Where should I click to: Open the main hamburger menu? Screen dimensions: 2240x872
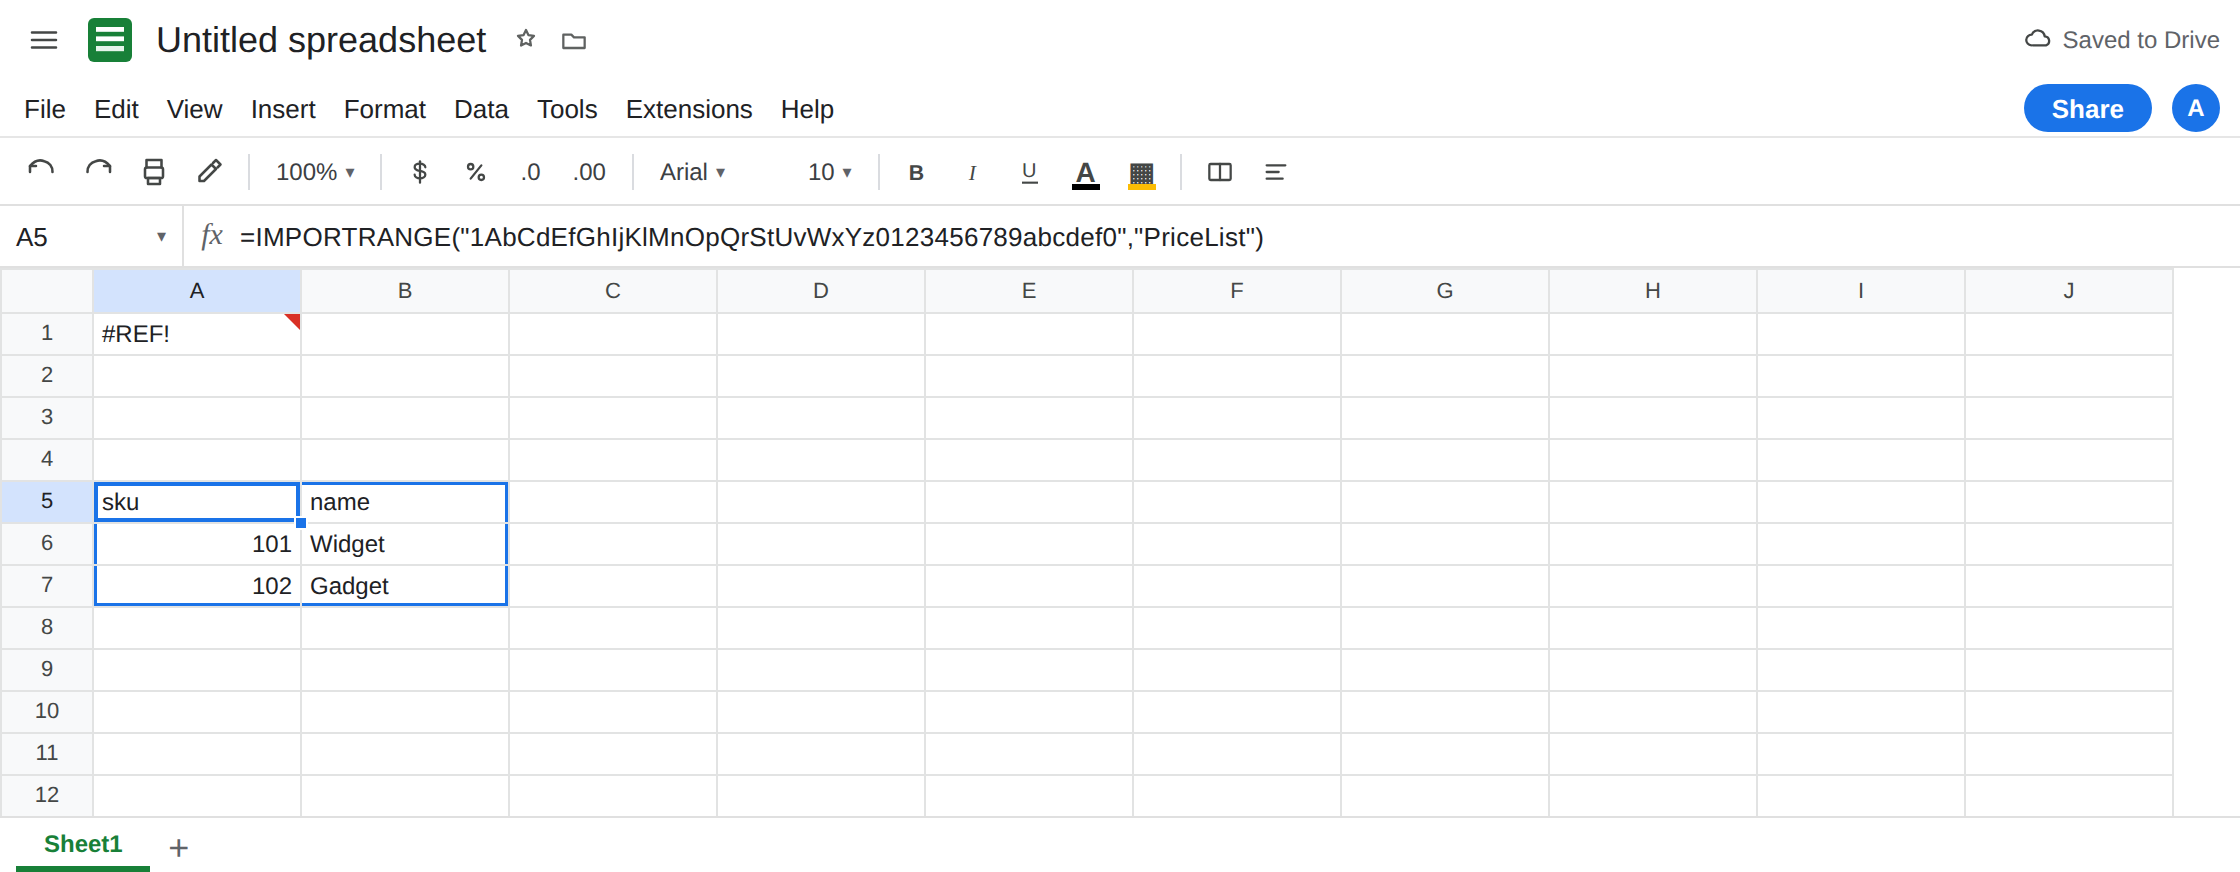pyautogui.click(x=44, y=40)
